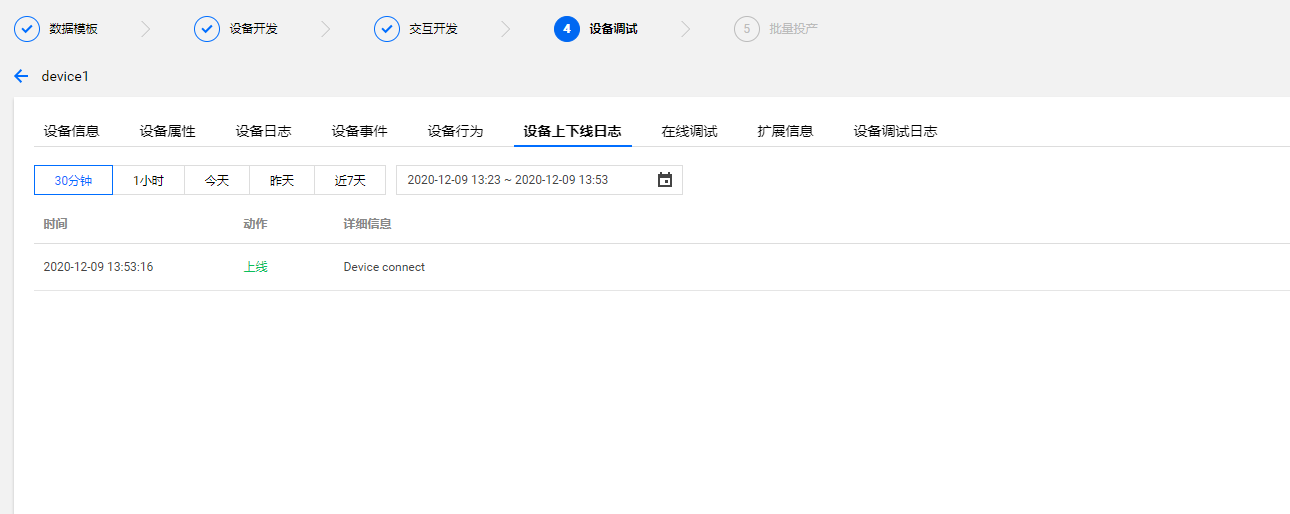Click timestamp 2020-12-09 13:53:16
This screenshot has height=514, width=1290.
[98, 267]
